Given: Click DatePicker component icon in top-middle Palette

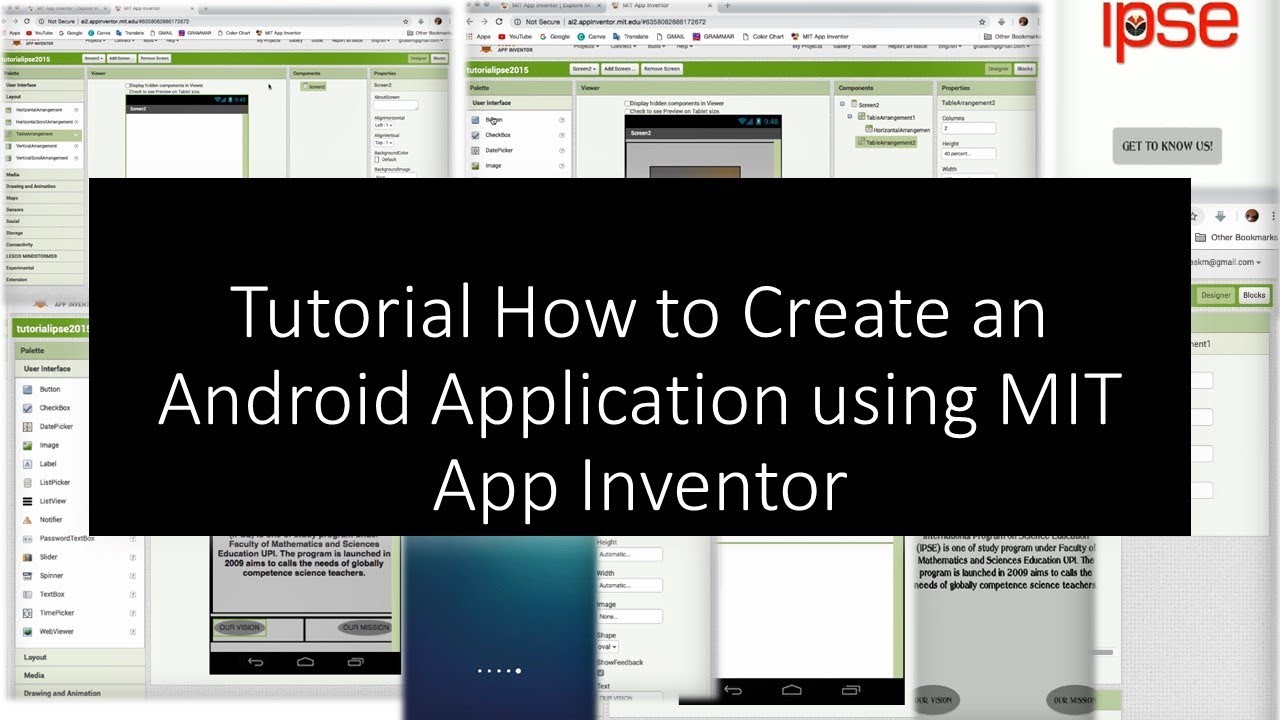Looking at the screenshot, I should coord(476,150).
